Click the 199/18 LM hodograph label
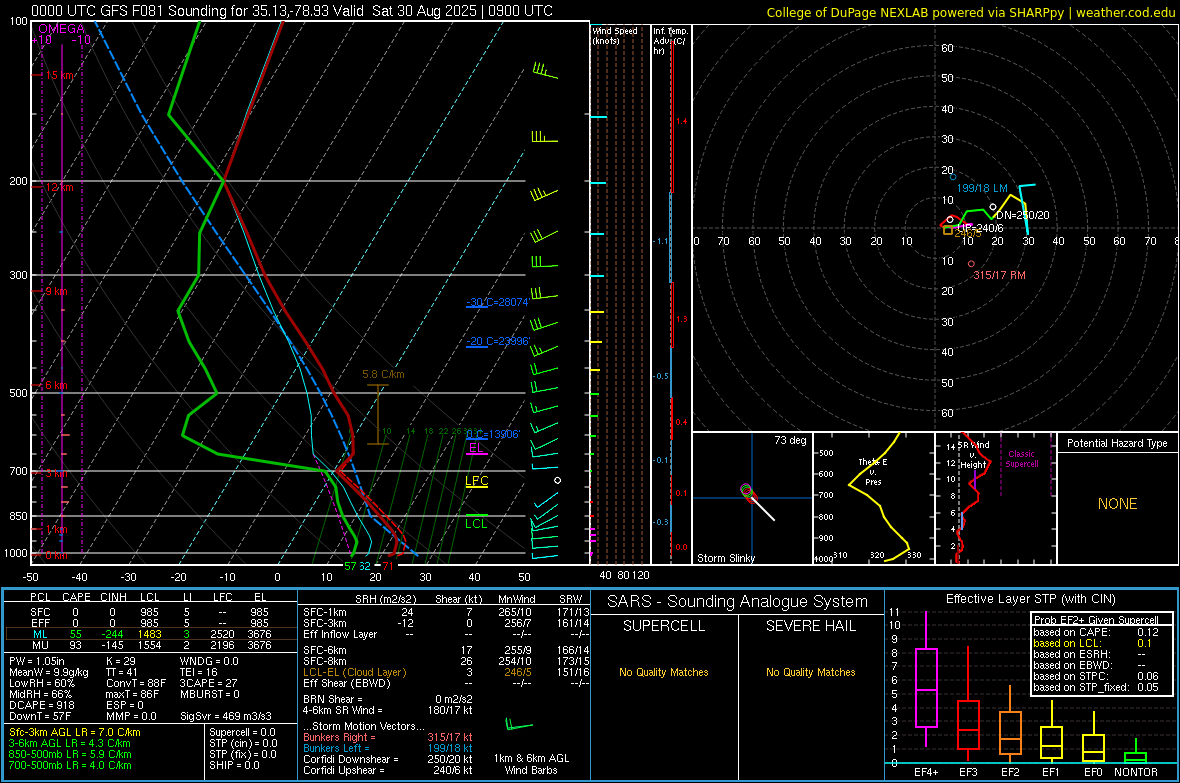 click(x=982, y=188)
